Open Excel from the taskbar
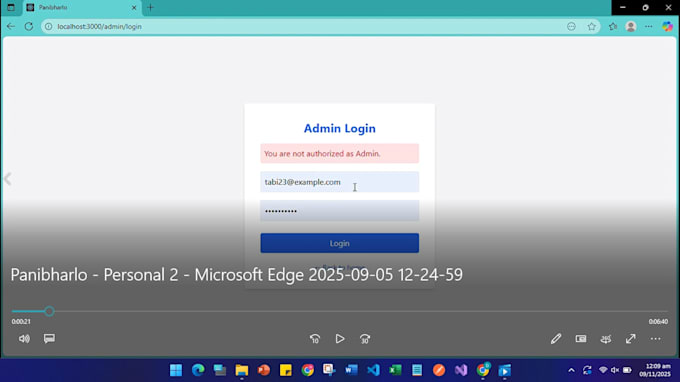This screenshot has width=680, height=382. point(395,370)
